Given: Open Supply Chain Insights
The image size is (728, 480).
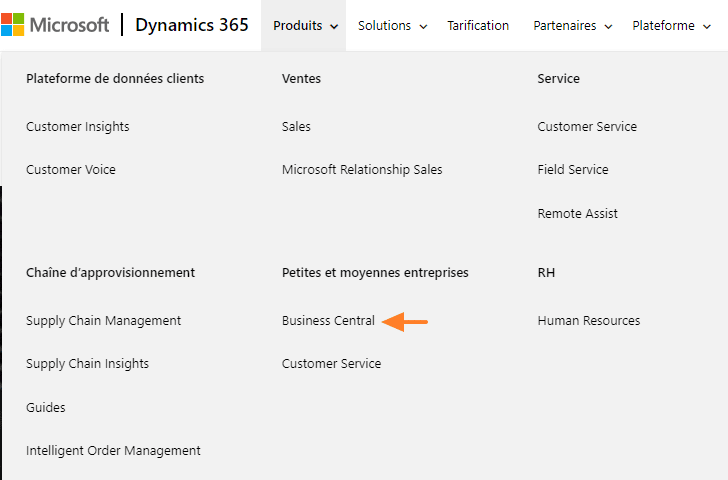Looking at the screenshot, I should click(87, 364).
